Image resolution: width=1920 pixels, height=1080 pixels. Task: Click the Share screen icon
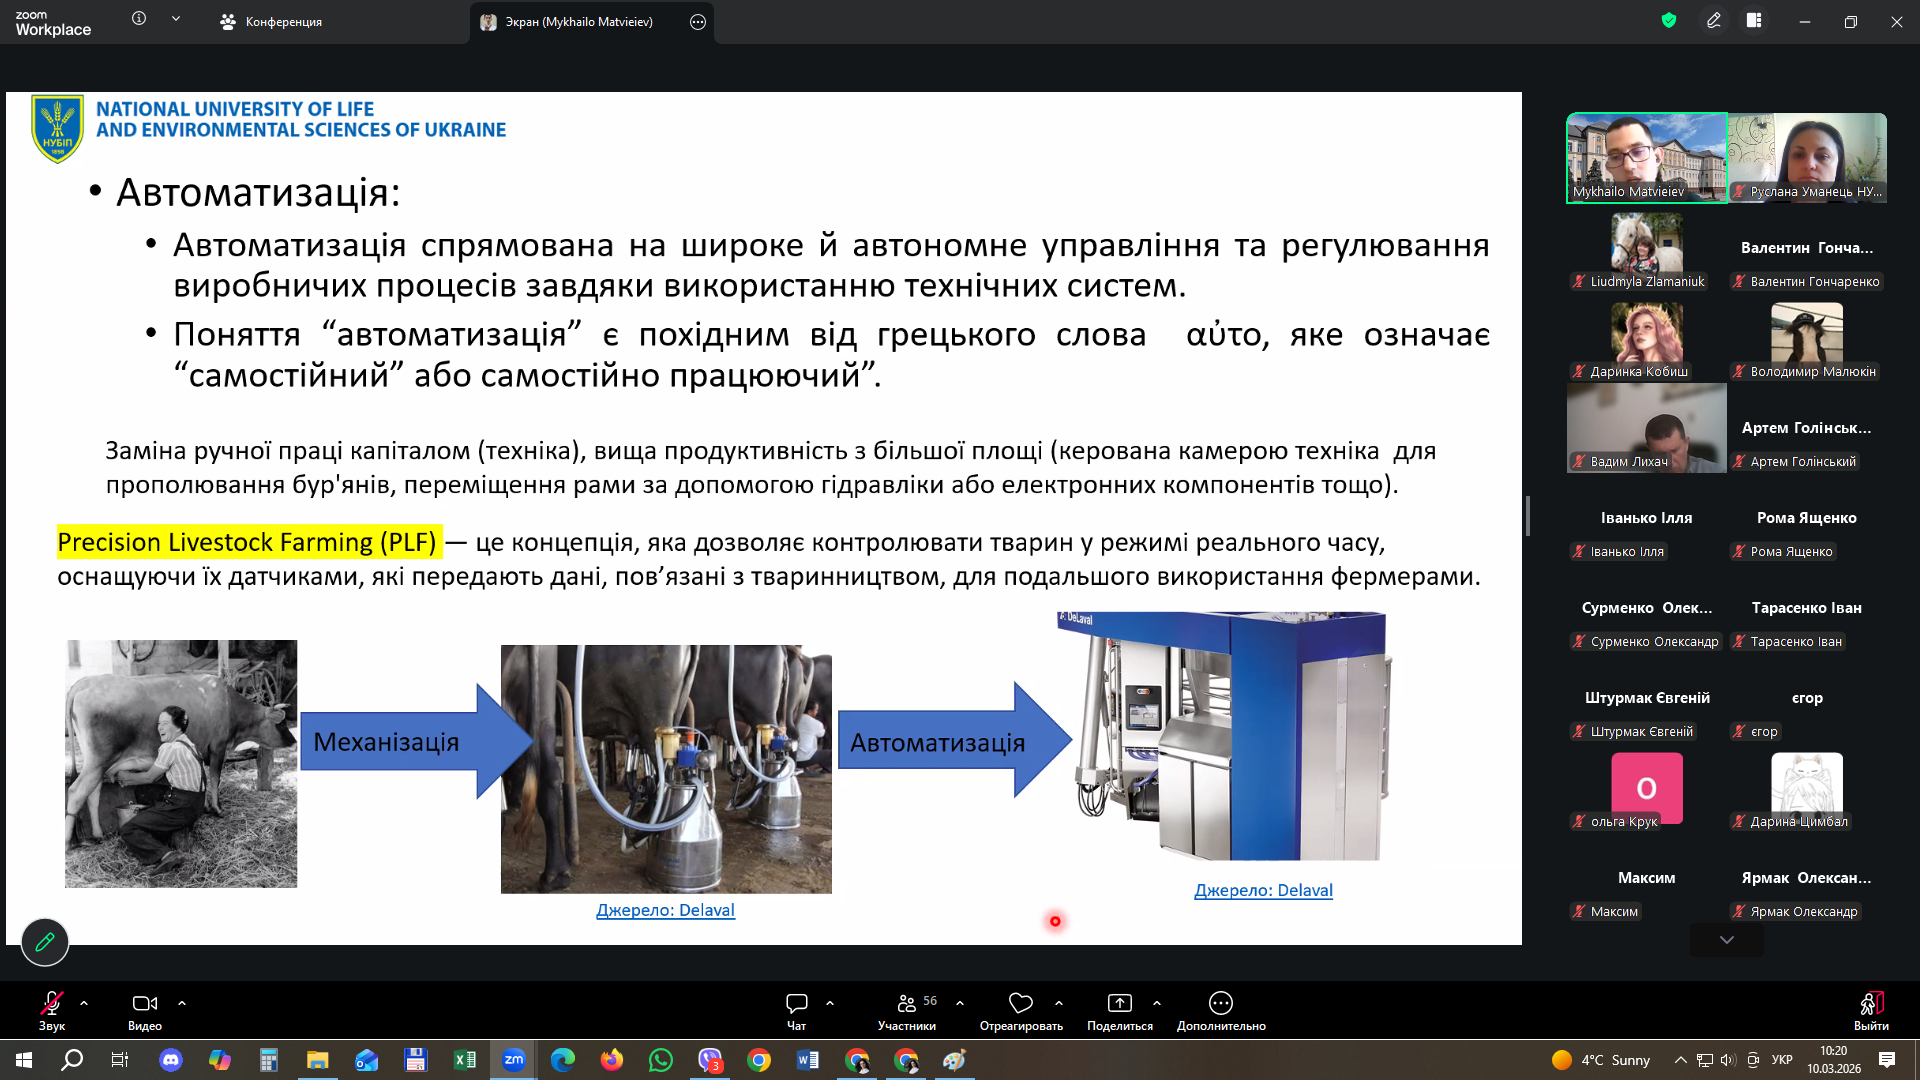click(1119, 1003)
